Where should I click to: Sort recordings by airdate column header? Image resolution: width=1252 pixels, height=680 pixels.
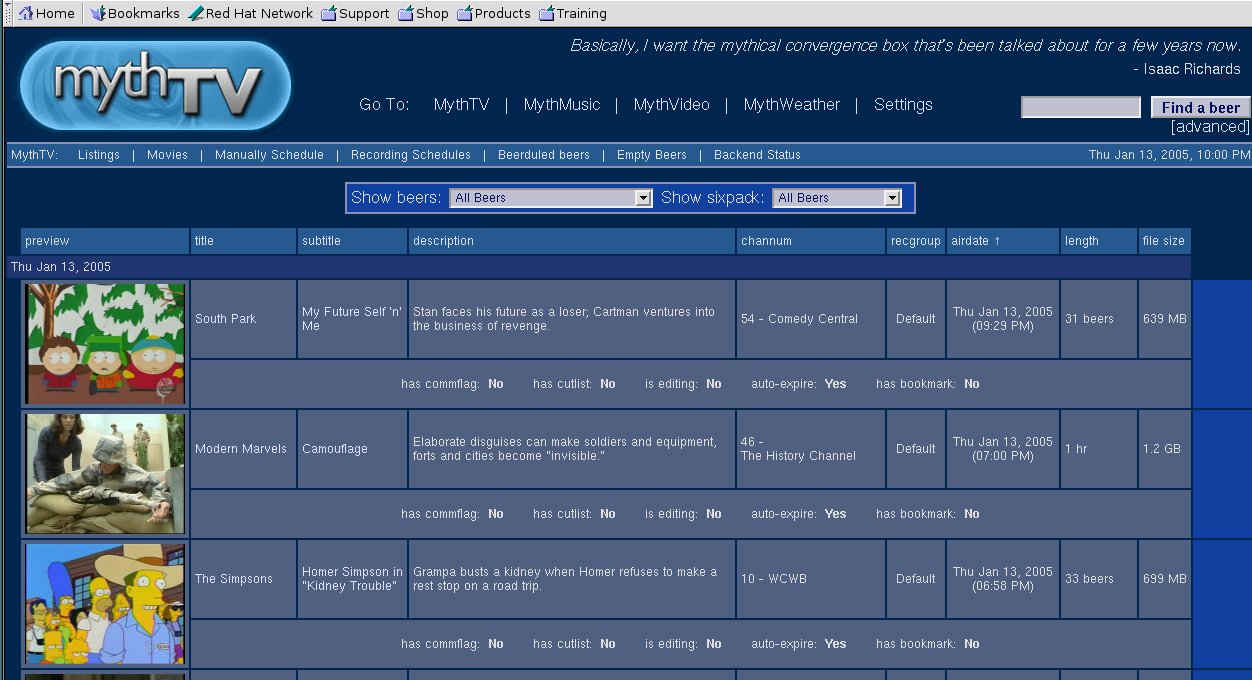[976, 241]
